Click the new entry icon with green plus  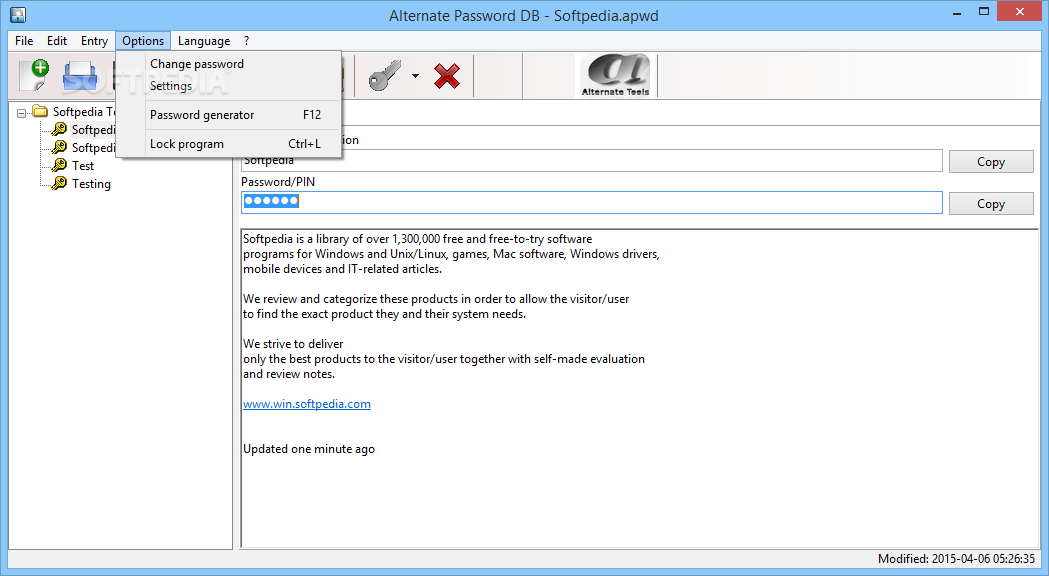click(33, 75)
